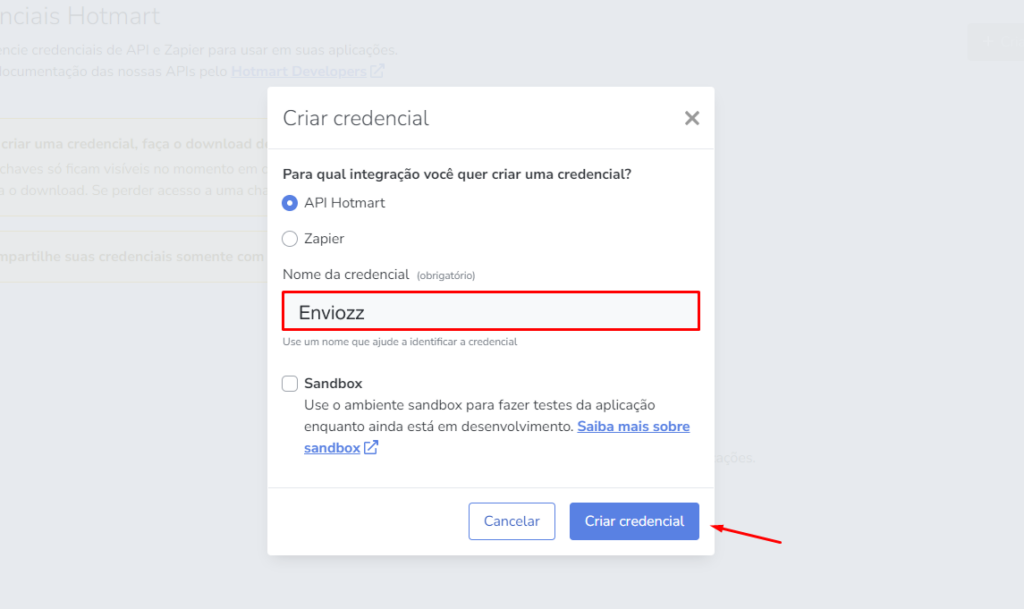Click external-link icon beside sandbox link
The height and width of the screenshot is (609, 1024).
coord(371,448)
